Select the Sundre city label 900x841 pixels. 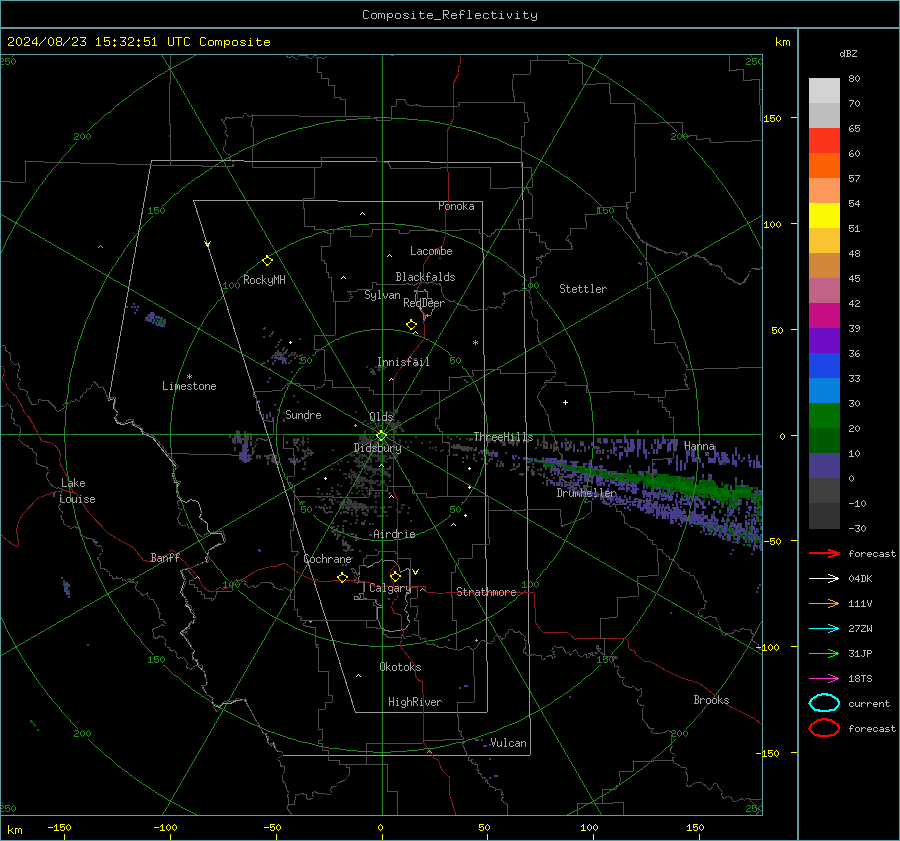[303, 415]
